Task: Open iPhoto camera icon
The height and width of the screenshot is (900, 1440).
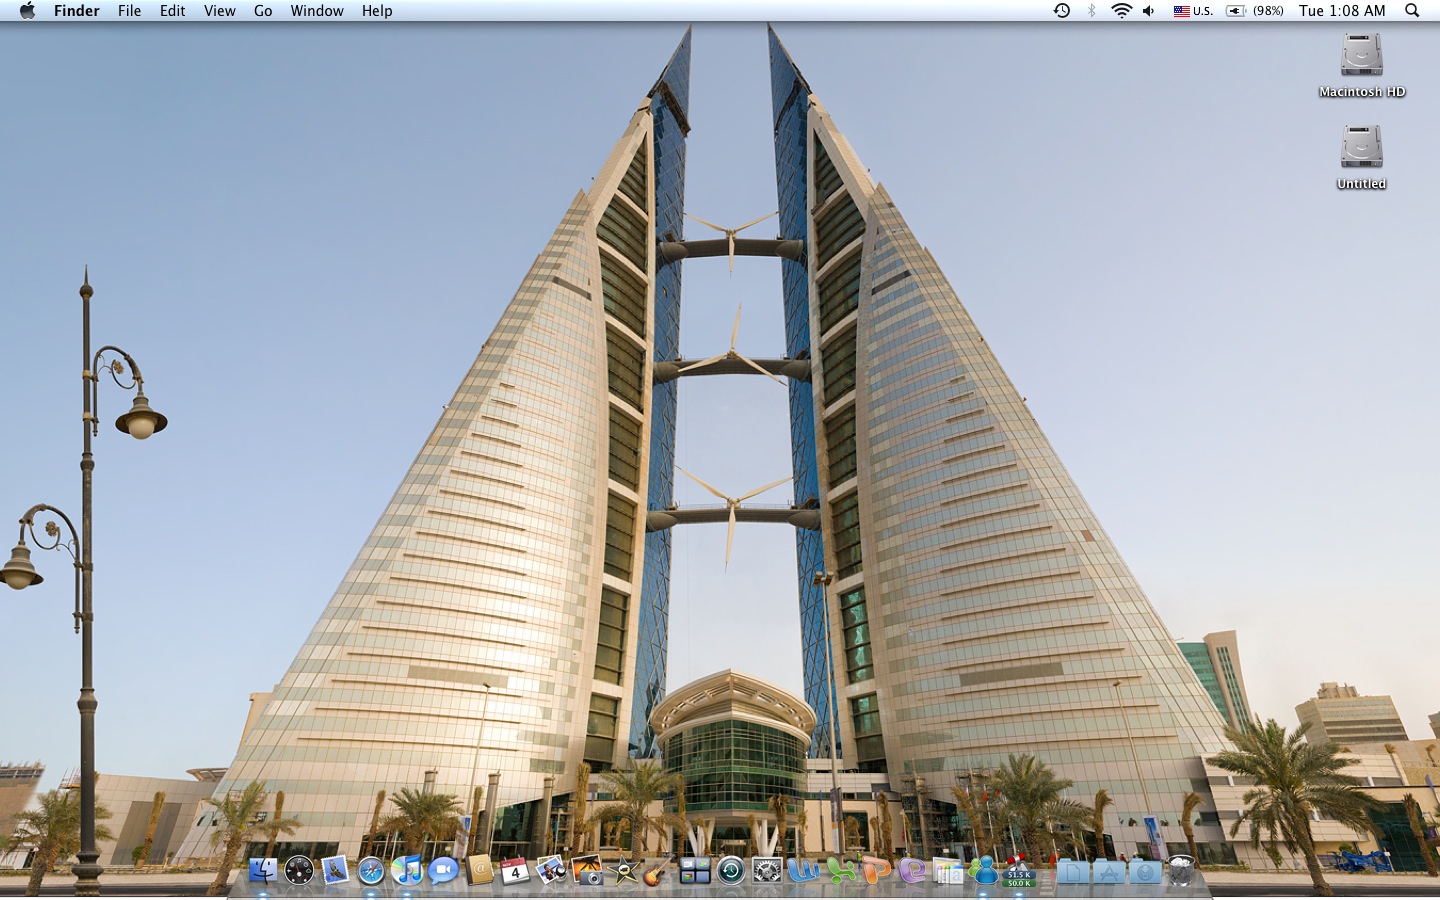Action: pyautogui.click(x=587, y=870)
